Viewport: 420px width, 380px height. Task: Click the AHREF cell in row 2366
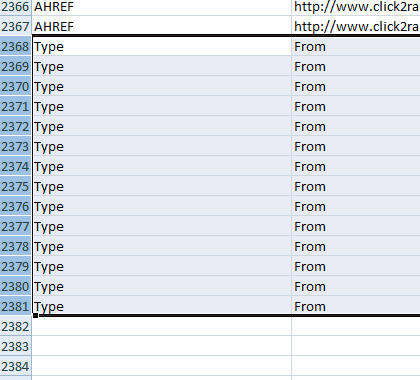pos(162,7)
